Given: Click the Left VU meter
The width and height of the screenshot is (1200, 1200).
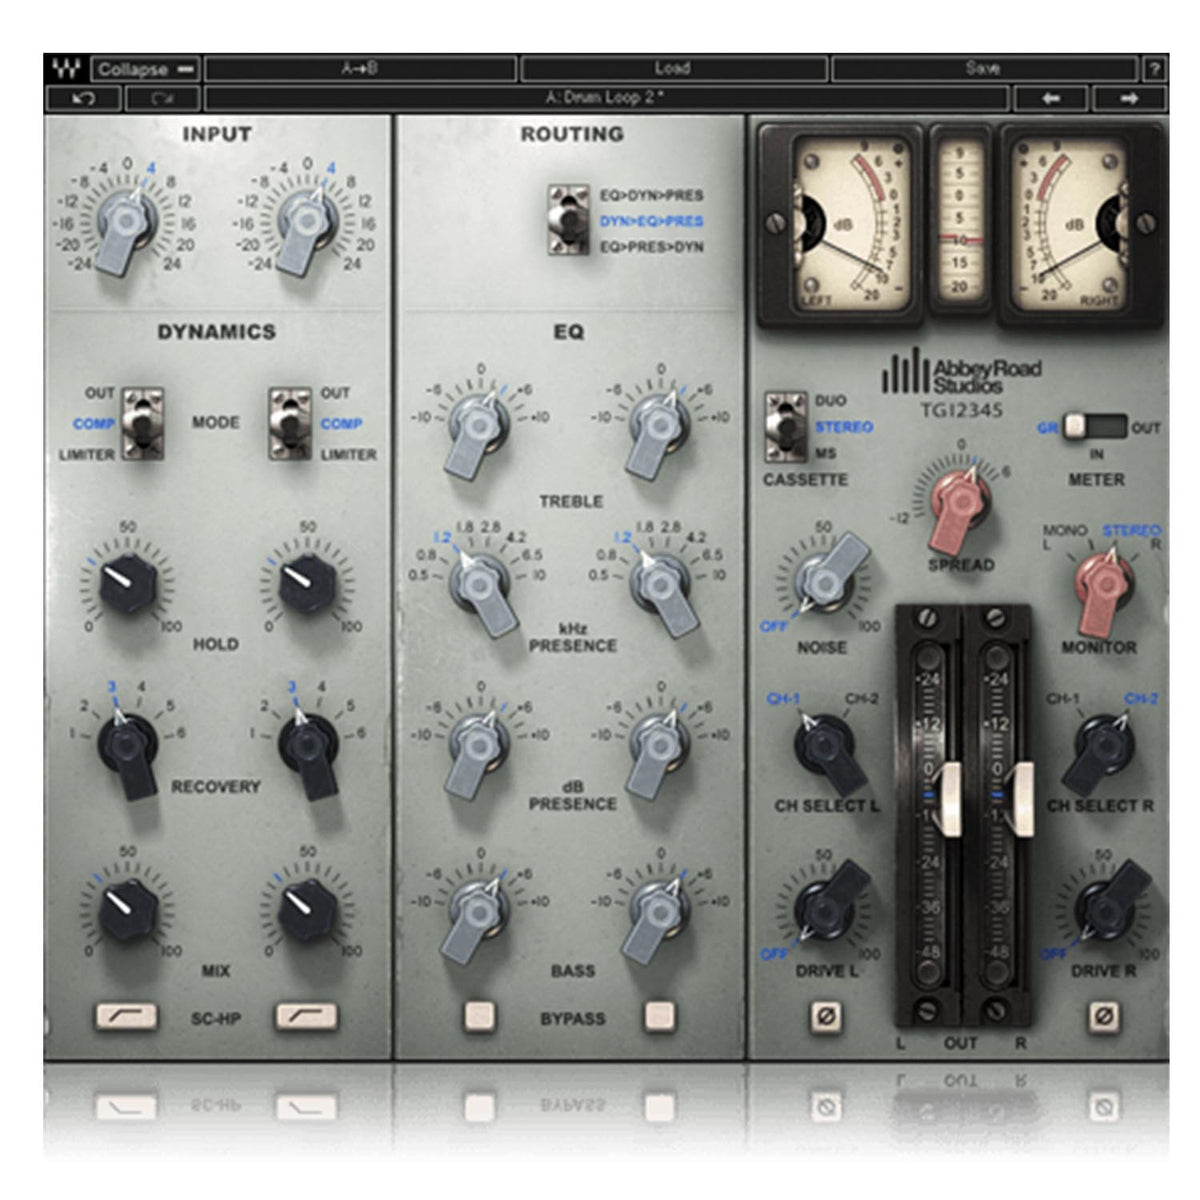Looking at the screenshot, I should coord(841,225).
